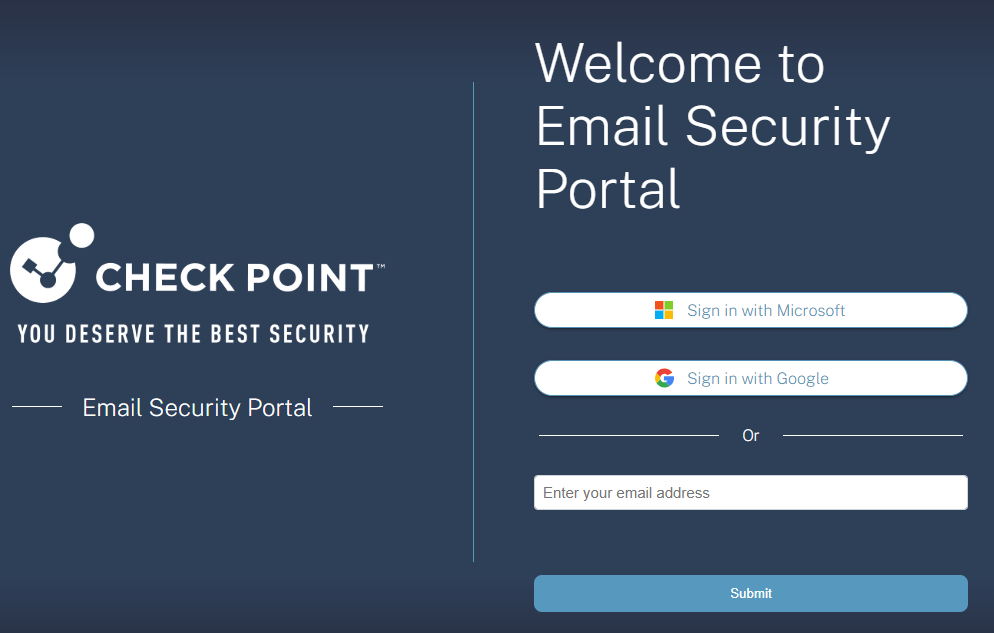994x633 pixels.
Task: Click the horizontal line right of Or
Action: 873,435
